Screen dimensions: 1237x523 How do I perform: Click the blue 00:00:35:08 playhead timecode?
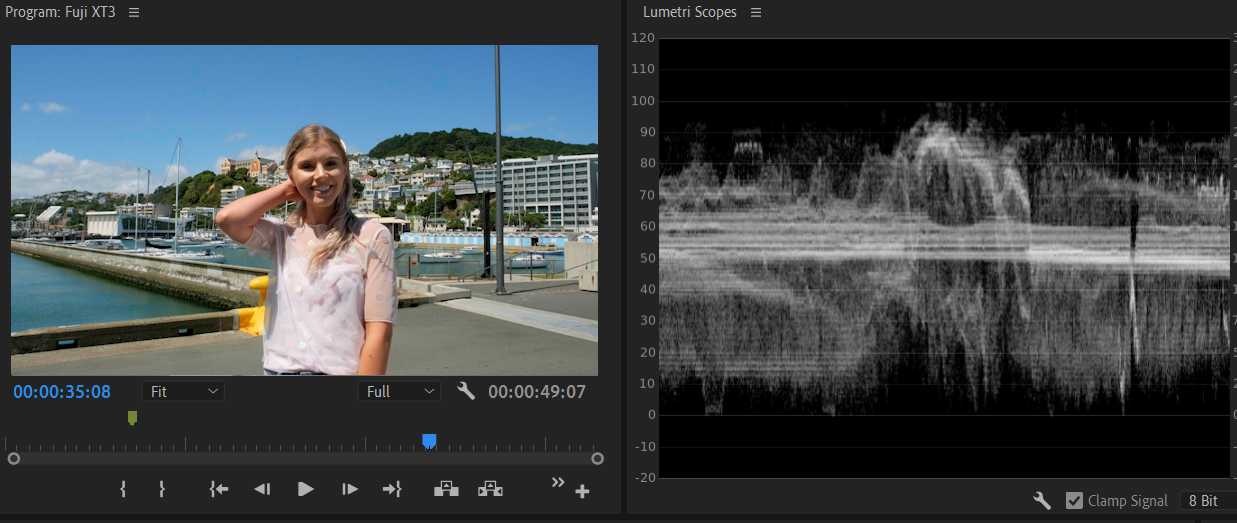click(62, 392)
